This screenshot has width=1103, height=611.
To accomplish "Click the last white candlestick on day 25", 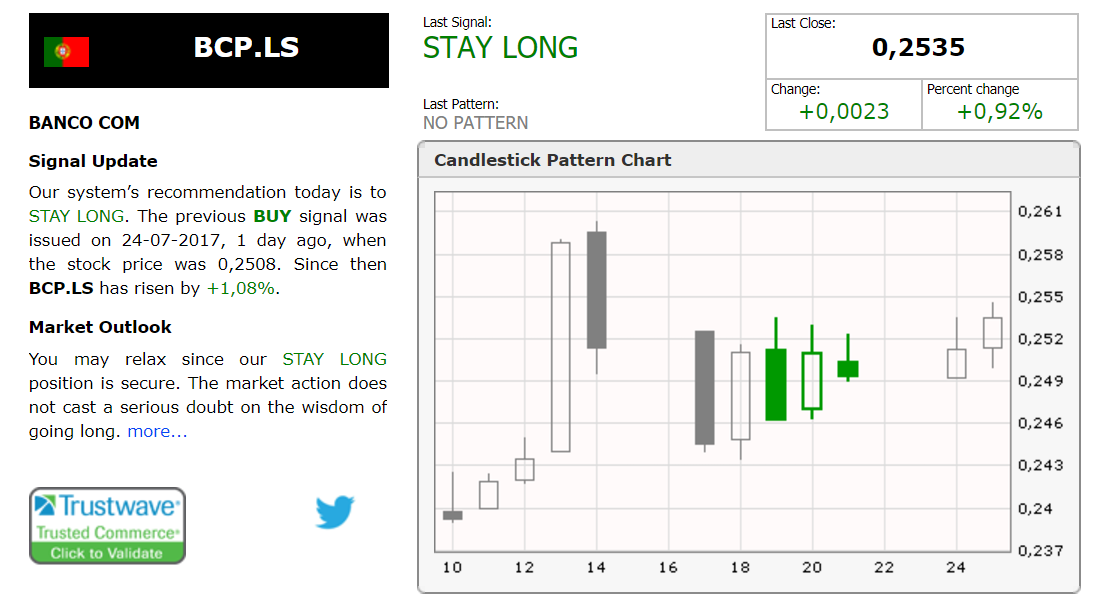I will 992,333.
